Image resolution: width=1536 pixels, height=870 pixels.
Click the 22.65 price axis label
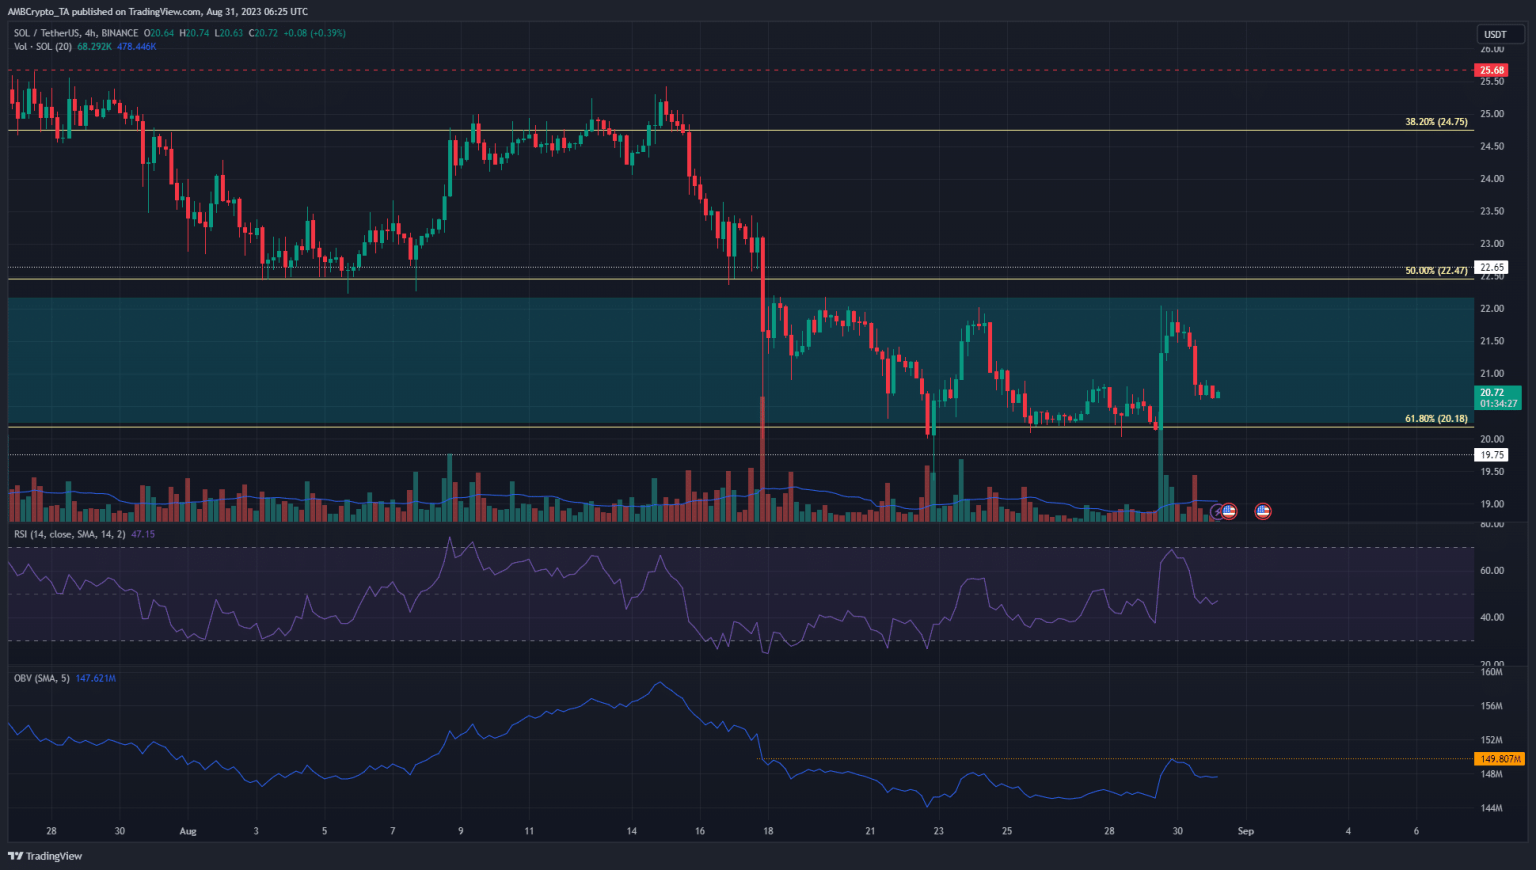(x=1492, y=267)
